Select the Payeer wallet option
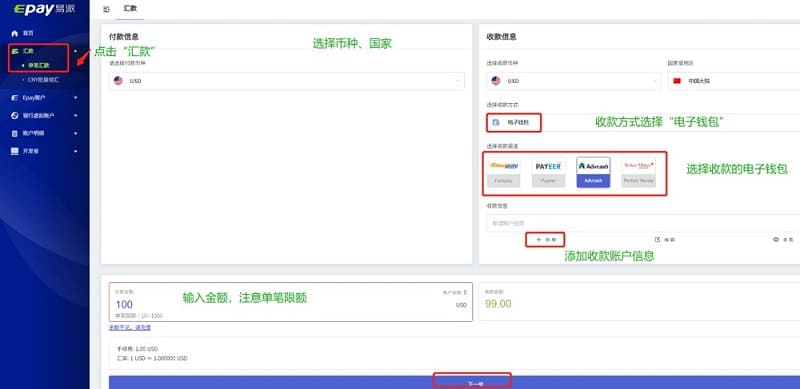 pos(548,172)
